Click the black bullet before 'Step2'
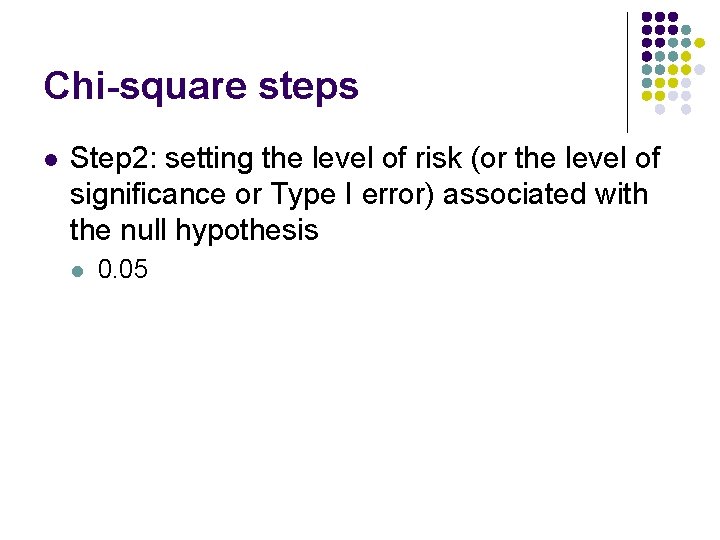Image resolution: width=720 pixels, height=540 pixels. [x=51, y=158]
